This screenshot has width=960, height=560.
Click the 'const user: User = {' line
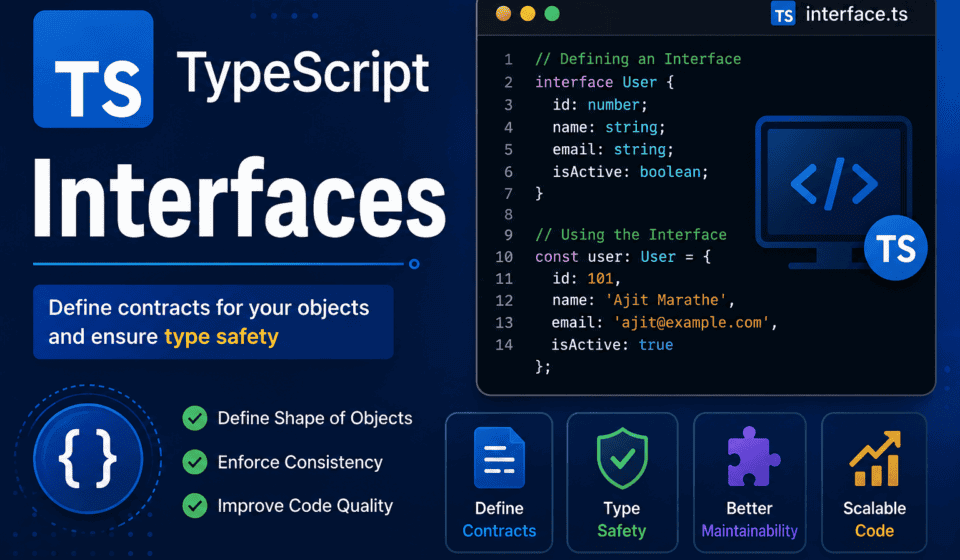tap(623, 257)
